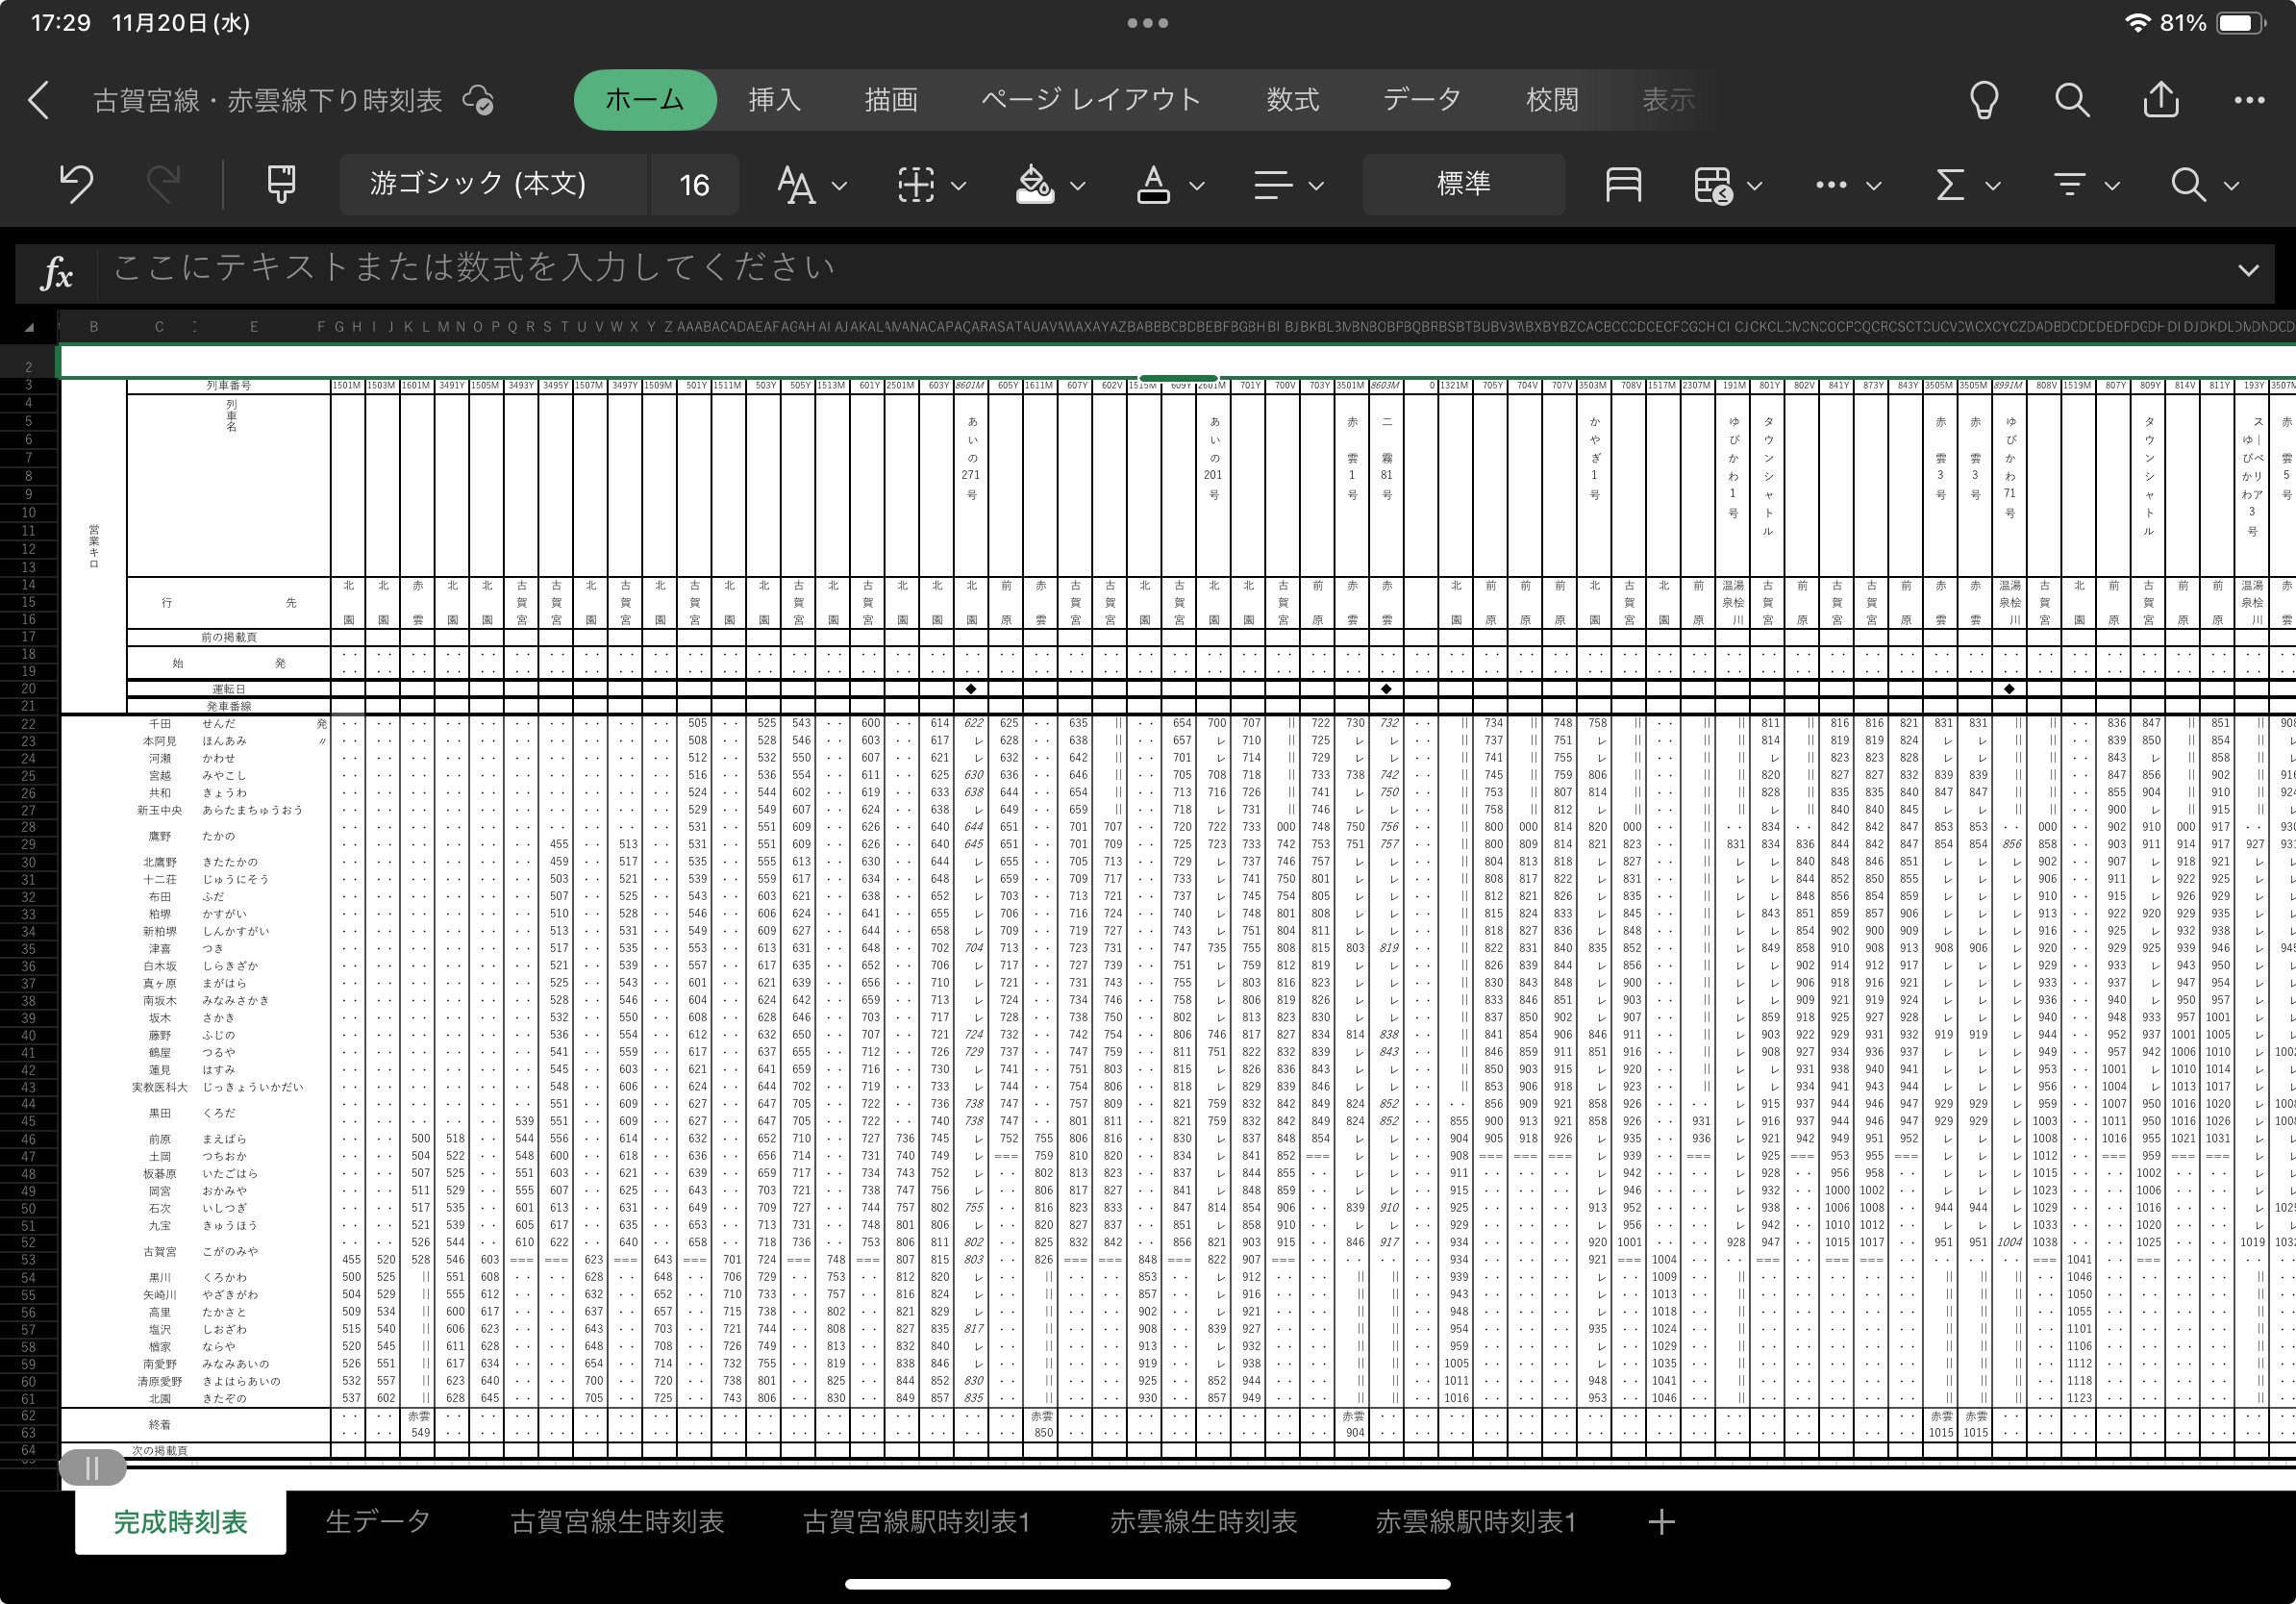Viewport: 2296px width, 1604px height.
Task: Open the share upload icon
Action: (2160, 100)
